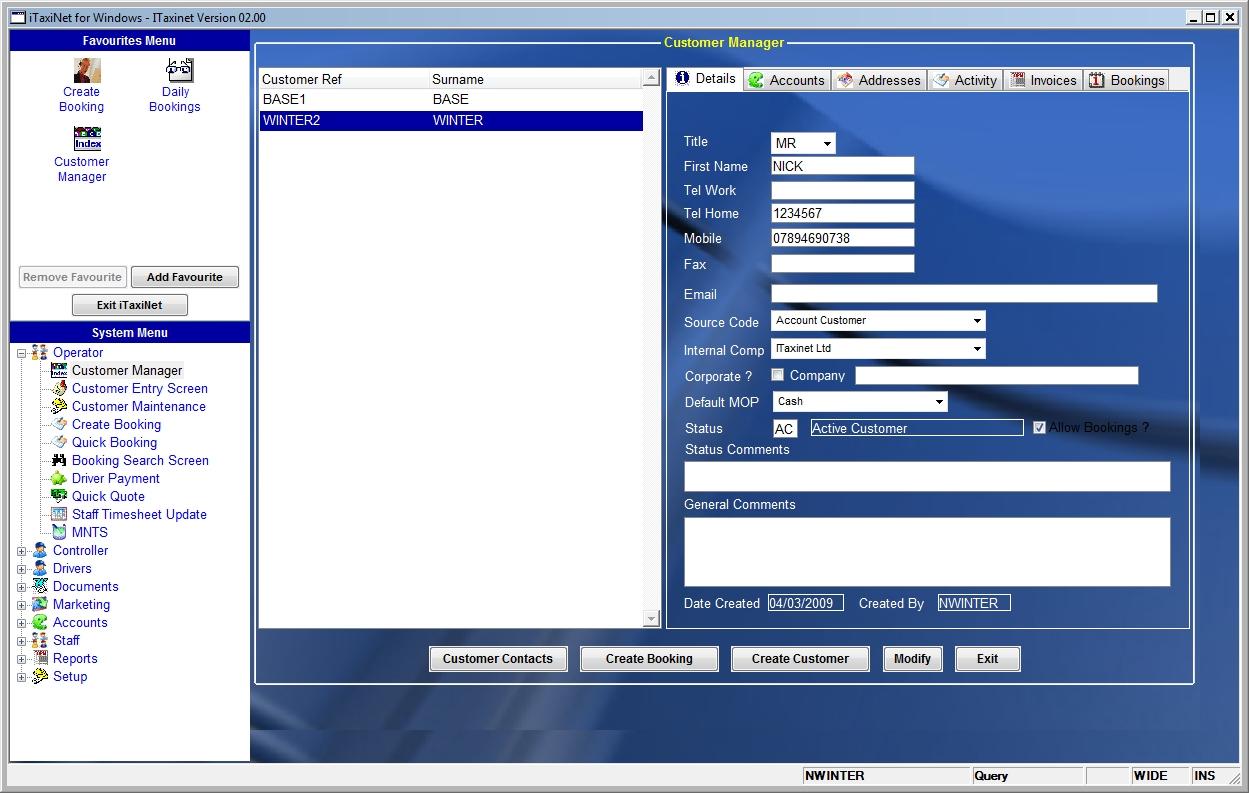Click Accounts node icon in System Menu
The width and height of the screenshot is (1249, 793).
pos(40,623)
